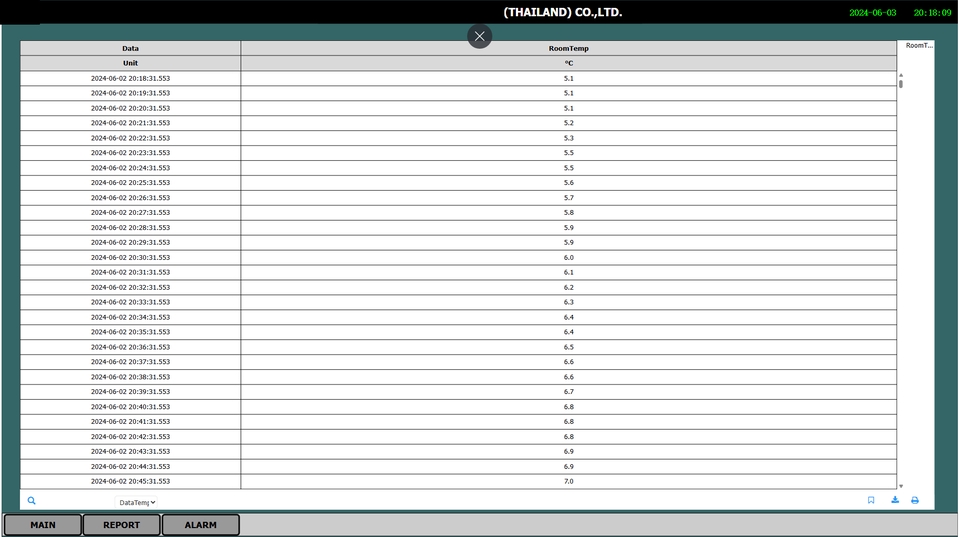The width and height of the screenshot is (960, 537).
Task: Select row 2024-06-02 20:42:31.553
Action: point(459,437)
